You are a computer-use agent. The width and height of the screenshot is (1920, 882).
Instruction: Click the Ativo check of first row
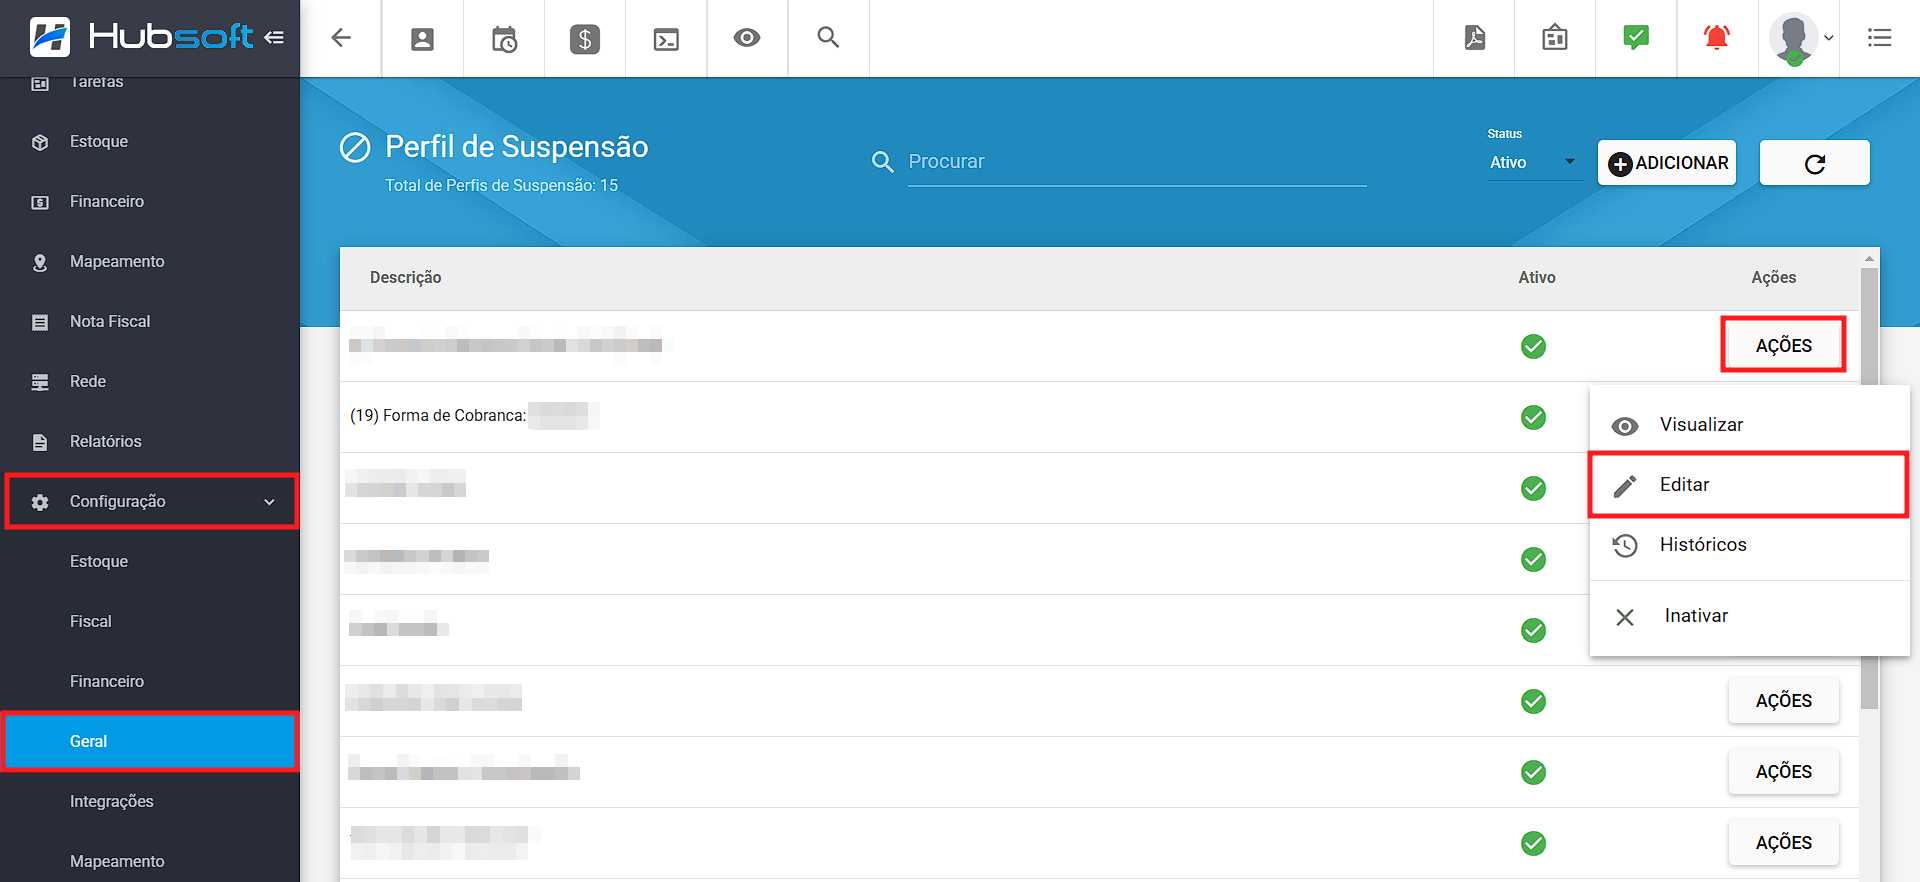click(1533, 346)
